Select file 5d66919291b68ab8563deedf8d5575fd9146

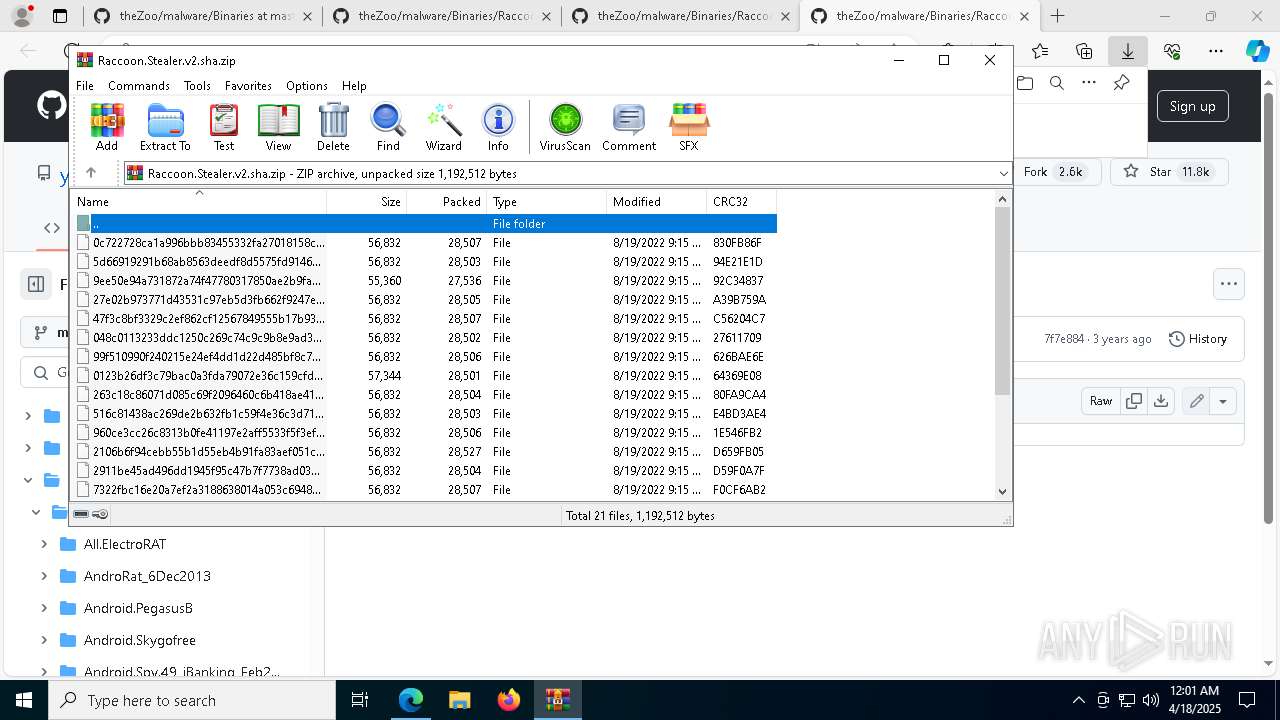coord(424,262)
